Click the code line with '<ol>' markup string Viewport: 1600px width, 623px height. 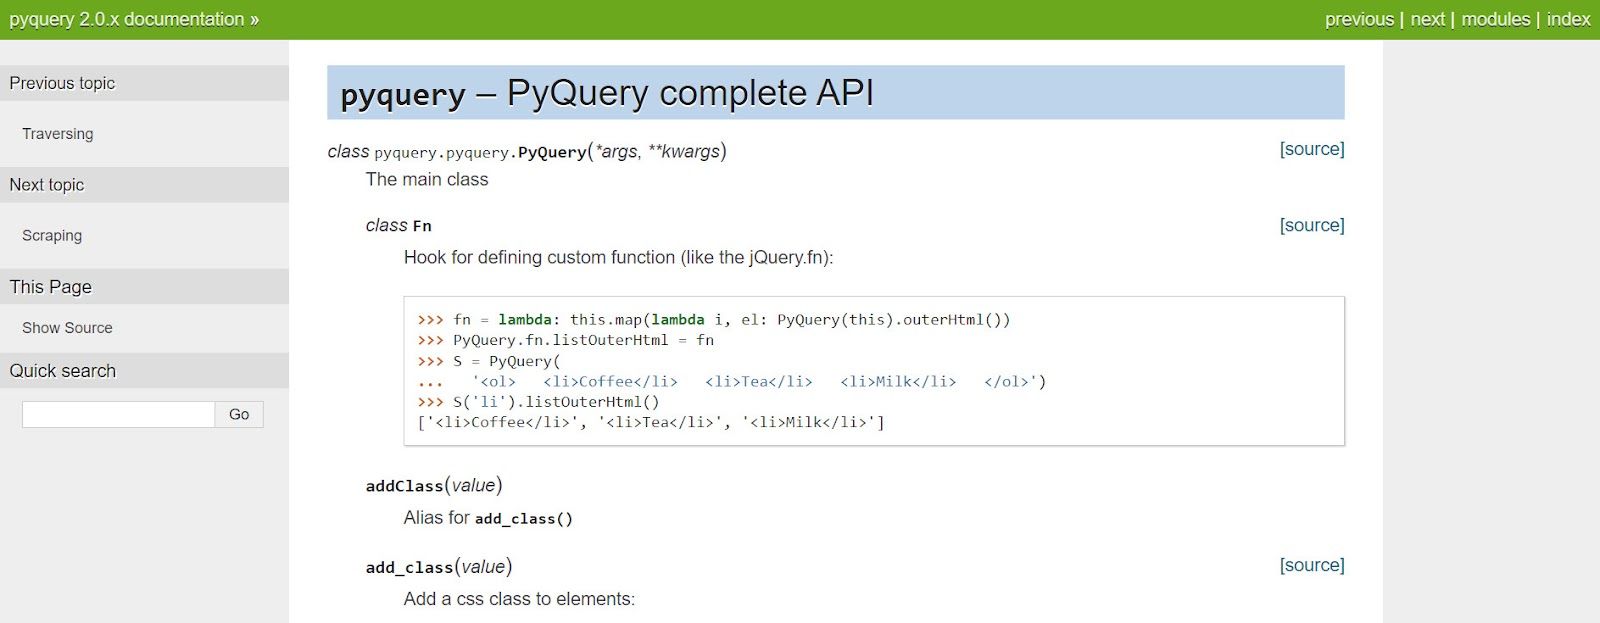(732, 381)
